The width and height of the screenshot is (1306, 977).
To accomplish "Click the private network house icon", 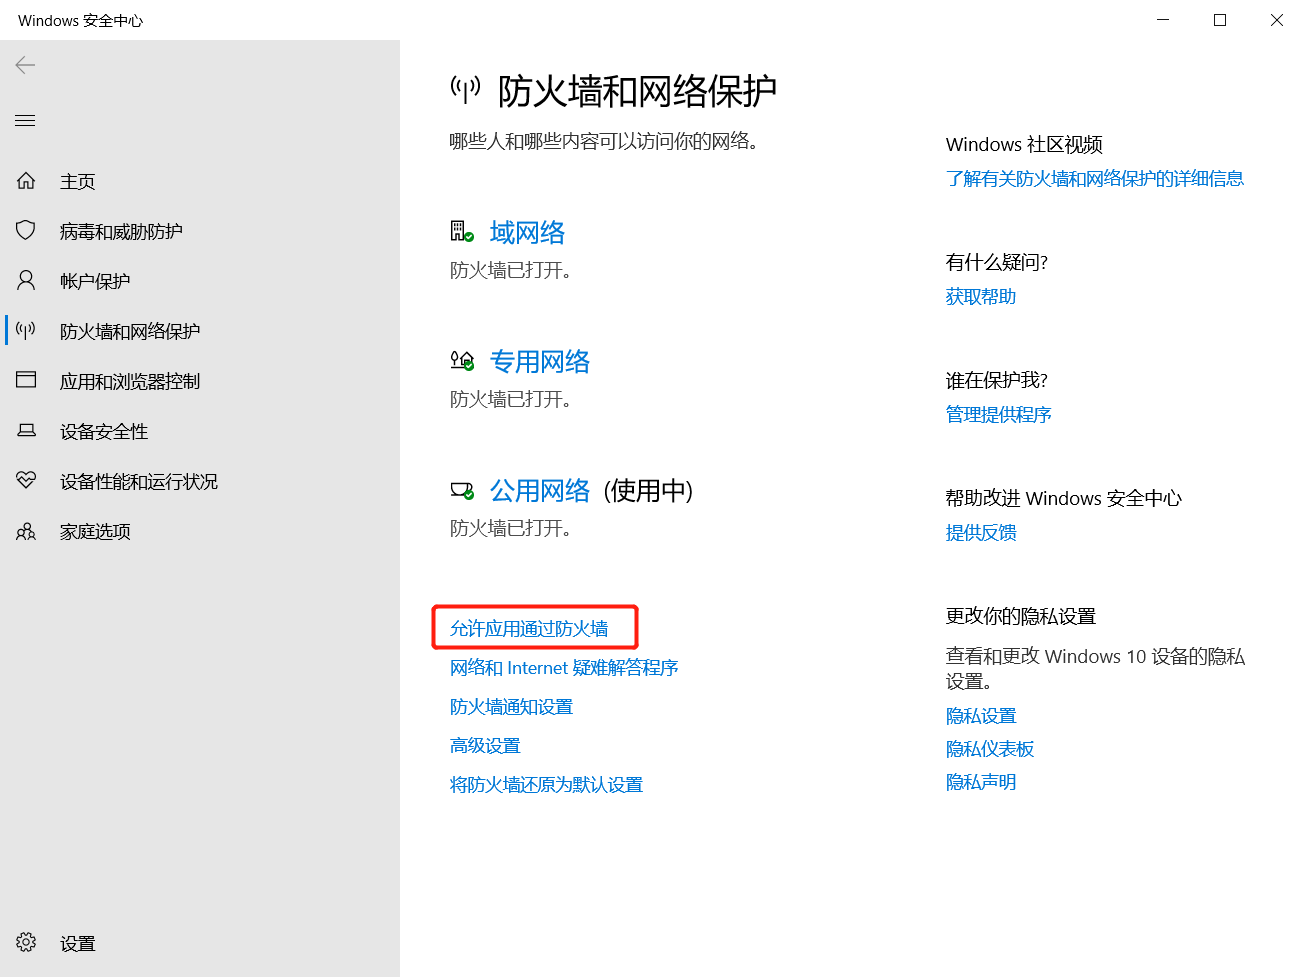I will [462, 361].
